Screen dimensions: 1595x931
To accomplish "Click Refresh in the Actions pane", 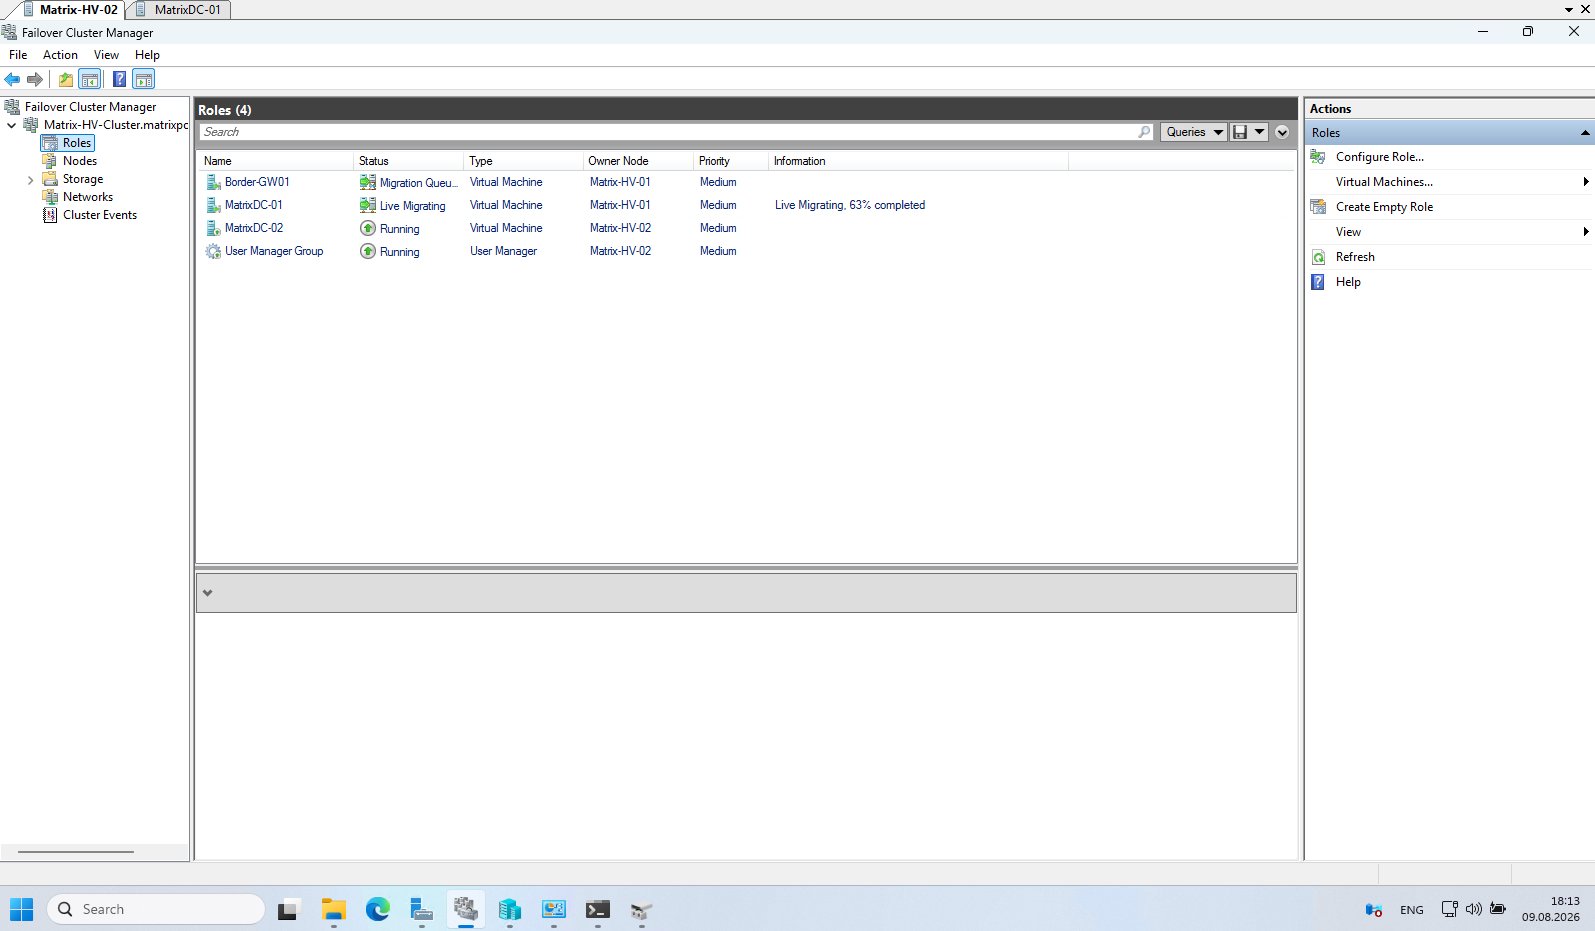I will [x=1355, y=257].
